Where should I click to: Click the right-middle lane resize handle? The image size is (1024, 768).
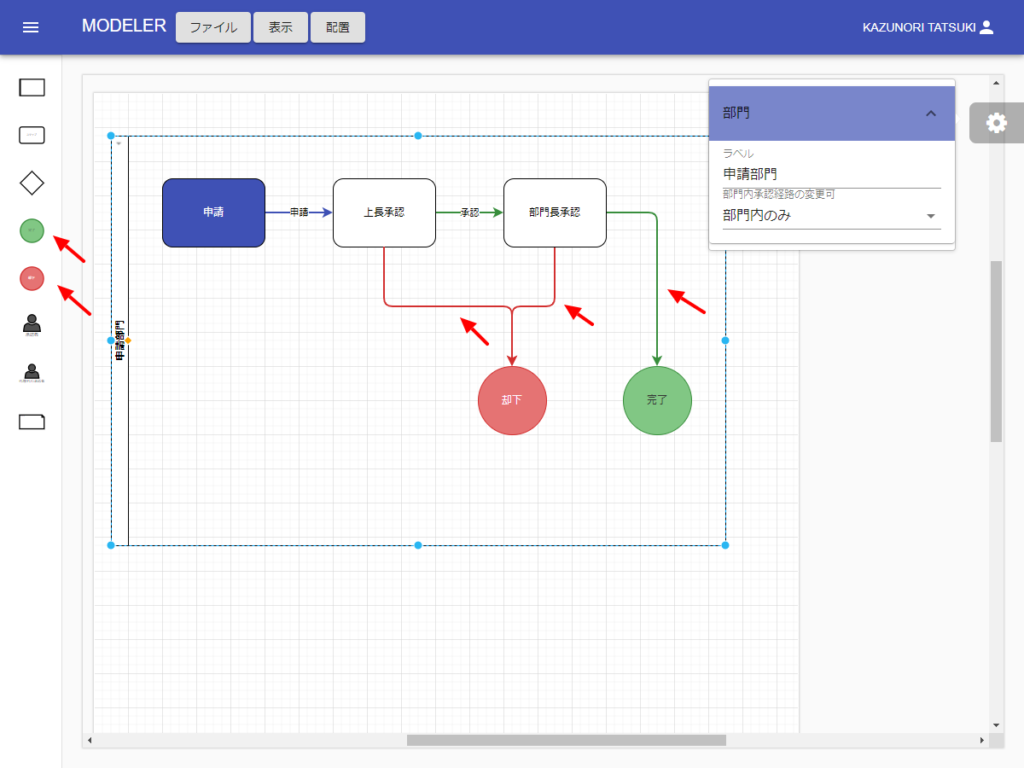click(x=726, y=340)
